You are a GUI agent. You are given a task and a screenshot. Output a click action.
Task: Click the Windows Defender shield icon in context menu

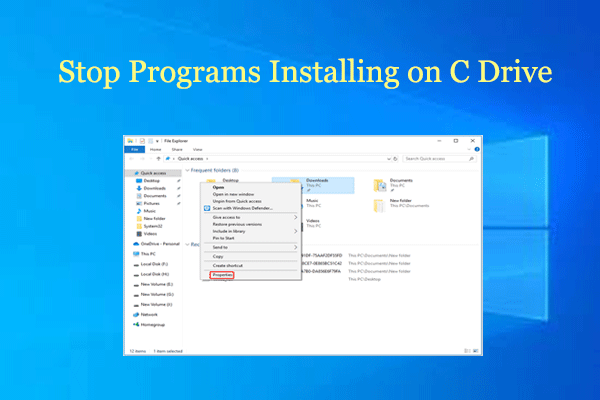tap(207, 208)
